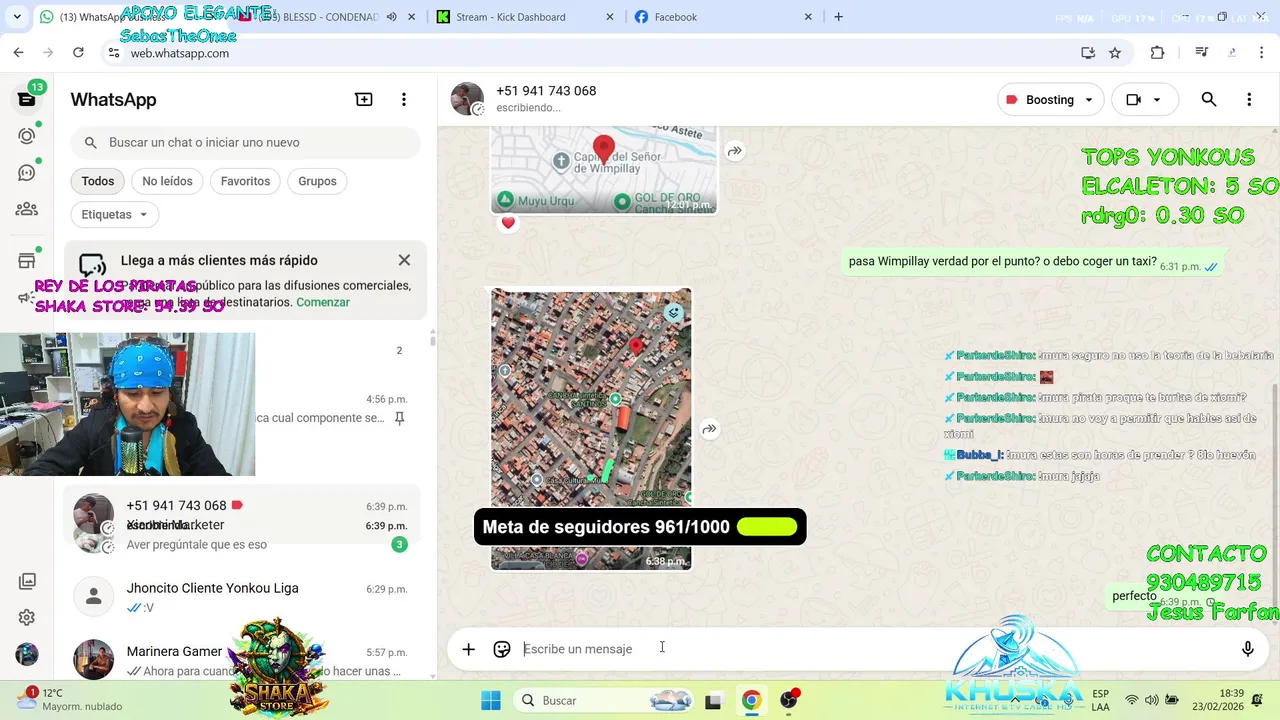The image size is (1280, 720).
Task: Click the install app icon in address bar
Action: click(x=1088, y=53)
